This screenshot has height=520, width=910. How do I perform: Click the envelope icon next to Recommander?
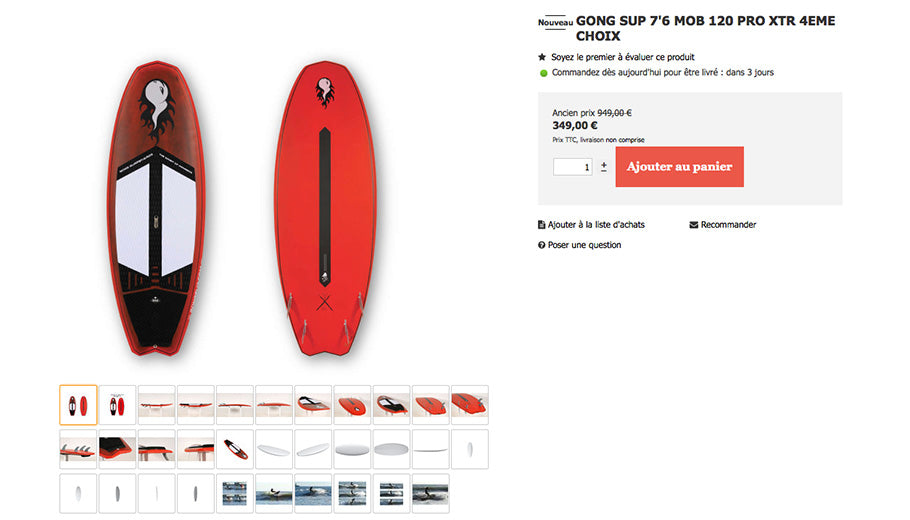tap(694, 225)
